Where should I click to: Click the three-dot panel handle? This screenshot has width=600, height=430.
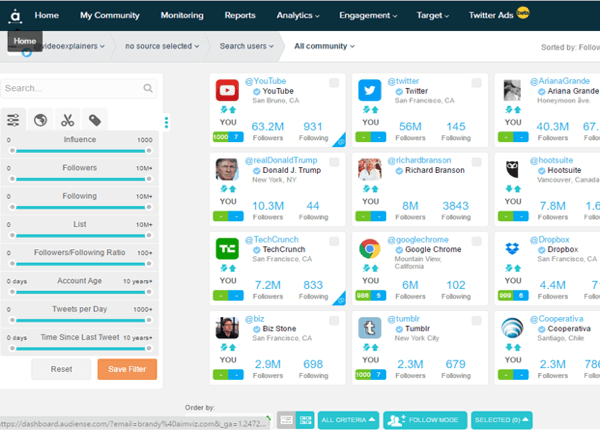[x=166, y=122]
